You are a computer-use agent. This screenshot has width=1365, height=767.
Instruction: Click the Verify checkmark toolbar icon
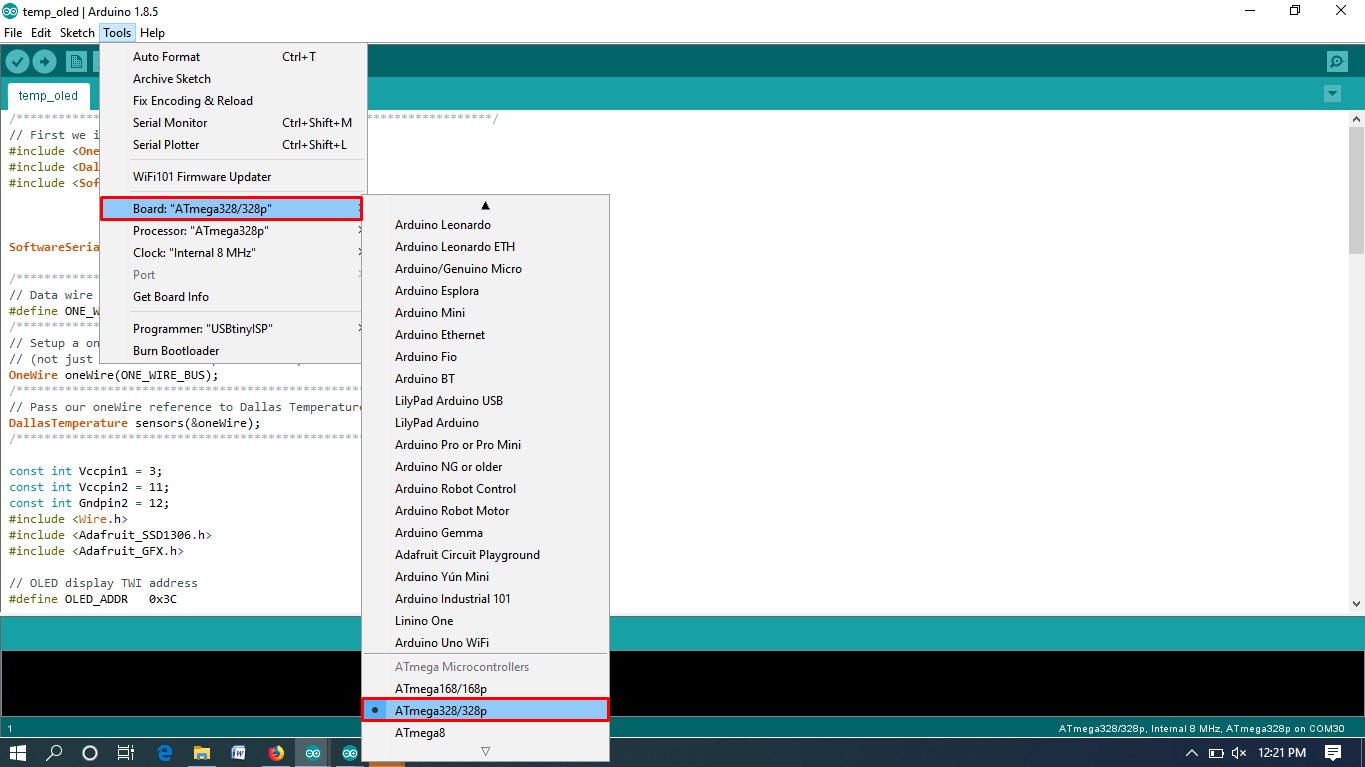(17, 62)
